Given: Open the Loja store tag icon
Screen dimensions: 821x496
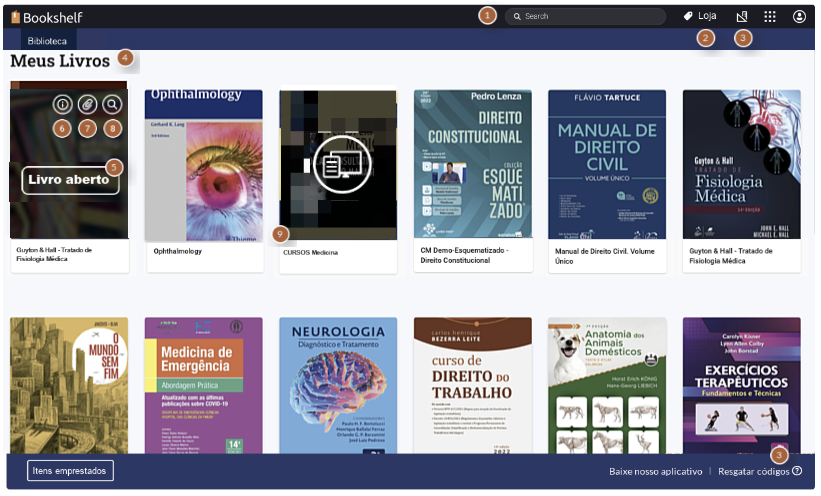Looking at the screenshot, I should click(x=688, y=16).
